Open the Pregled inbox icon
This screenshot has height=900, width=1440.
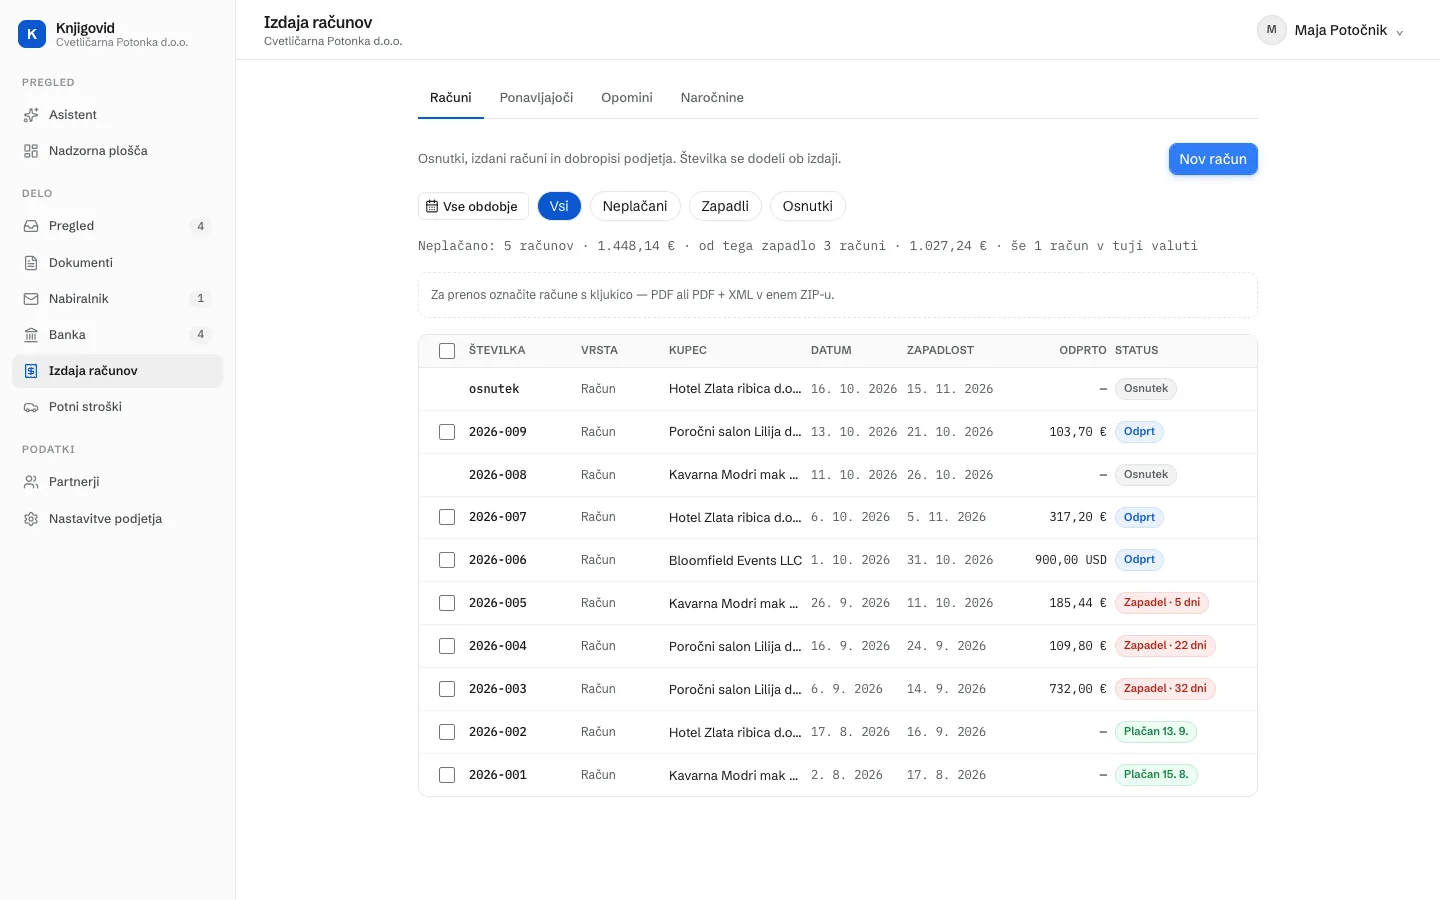(31, 226)
